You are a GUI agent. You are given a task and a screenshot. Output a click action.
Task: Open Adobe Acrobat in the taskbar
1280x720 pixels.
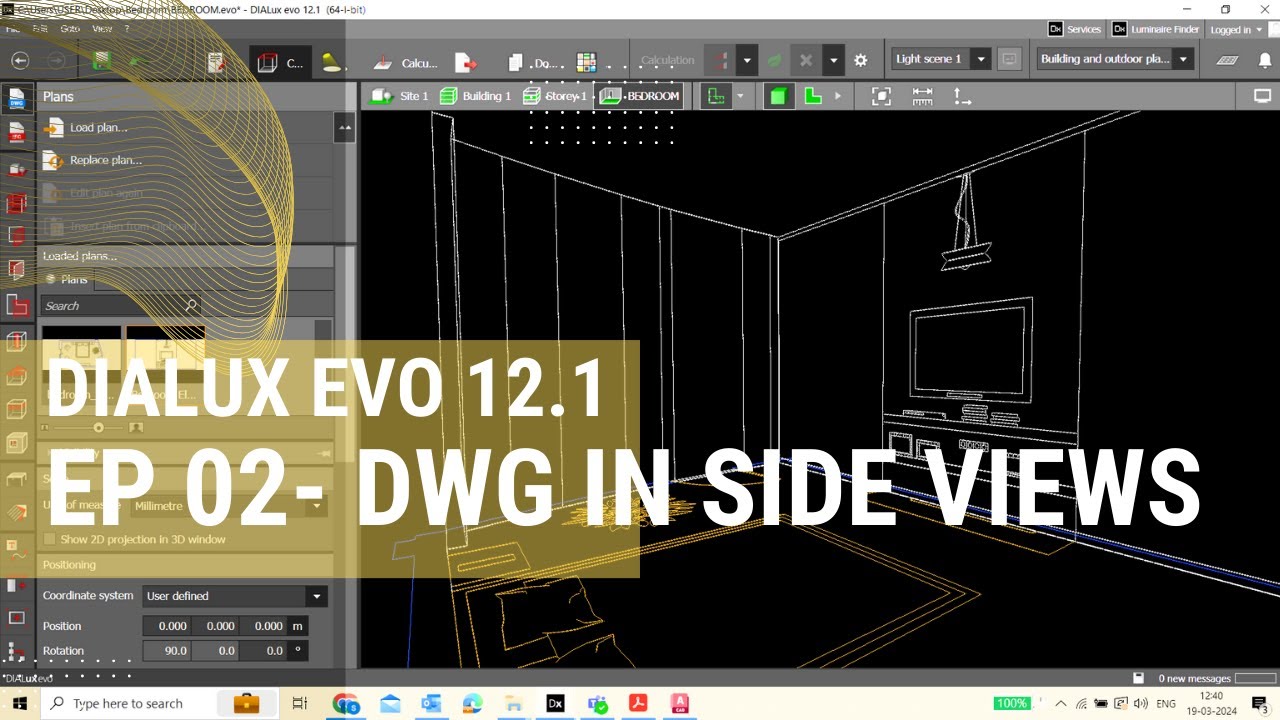pos(638,703)
